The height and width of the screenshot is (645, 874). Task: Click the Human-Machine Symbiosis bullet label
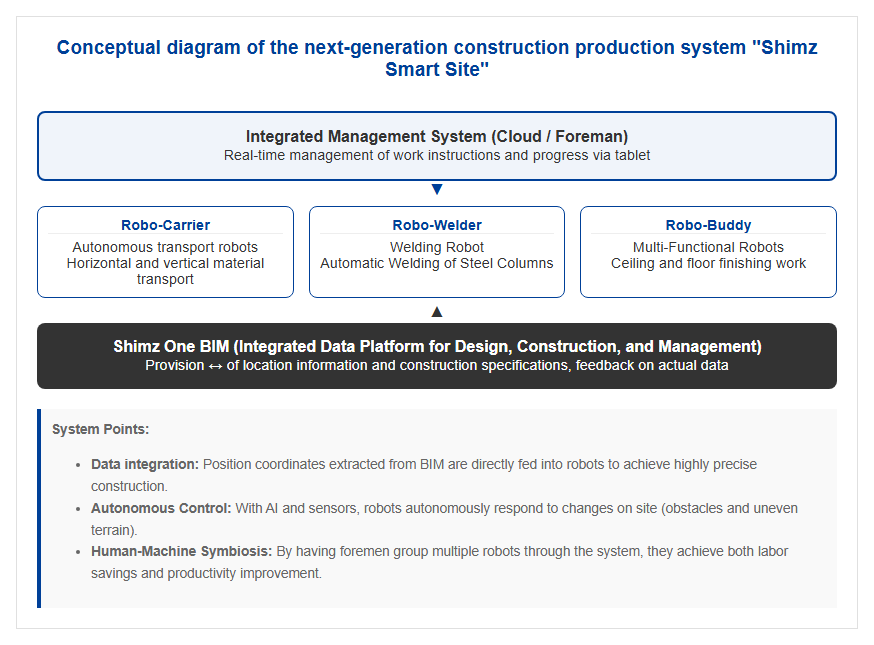coord(182,551)
